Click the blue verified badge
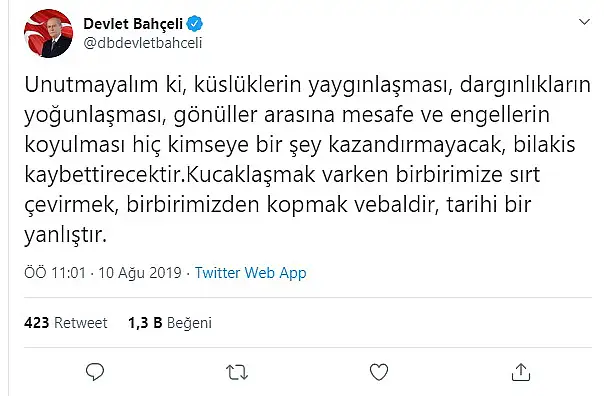The image size is (604, 396). (x=195, y=24)
